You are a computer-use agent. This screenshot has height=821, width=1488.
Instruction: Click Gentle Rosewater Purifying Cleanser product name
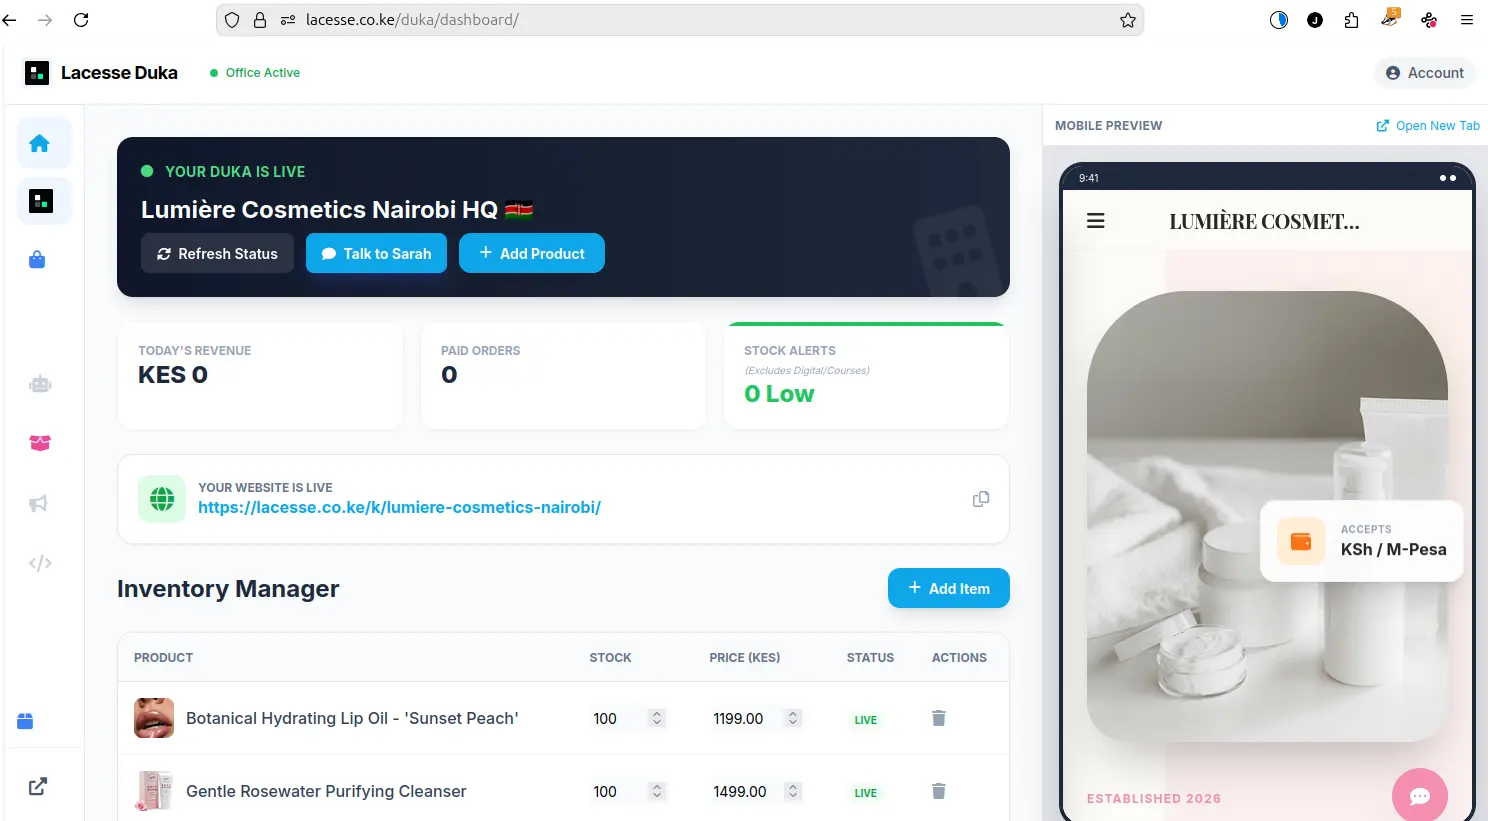pos(326,791)
